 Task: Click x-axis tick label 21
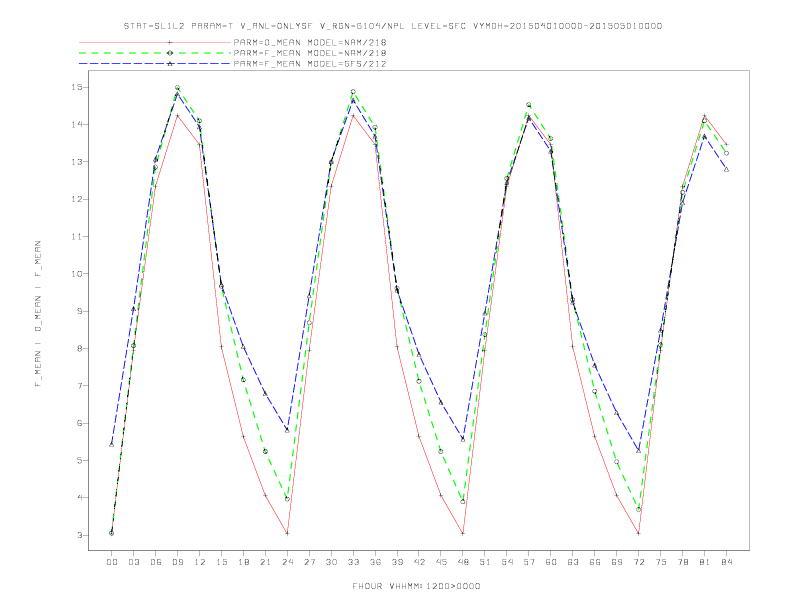click(x=265, y=562)
